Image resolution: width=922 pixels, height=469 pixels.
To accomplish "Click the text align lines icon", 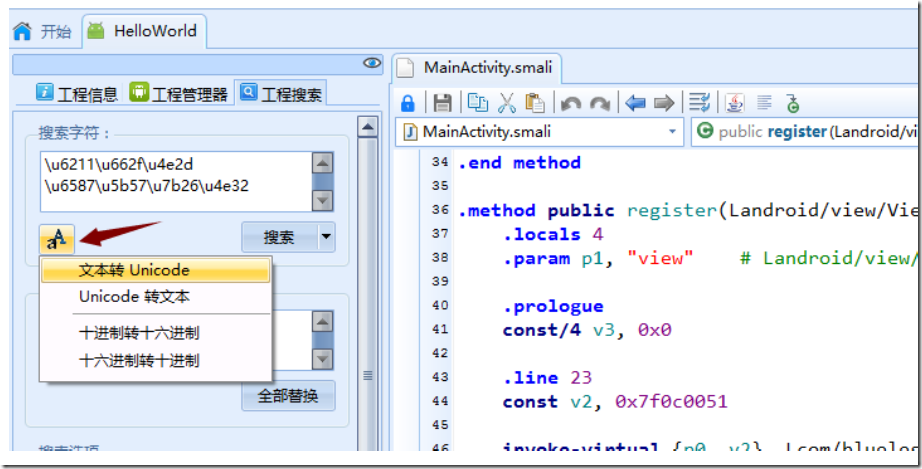I will point(764,103).
